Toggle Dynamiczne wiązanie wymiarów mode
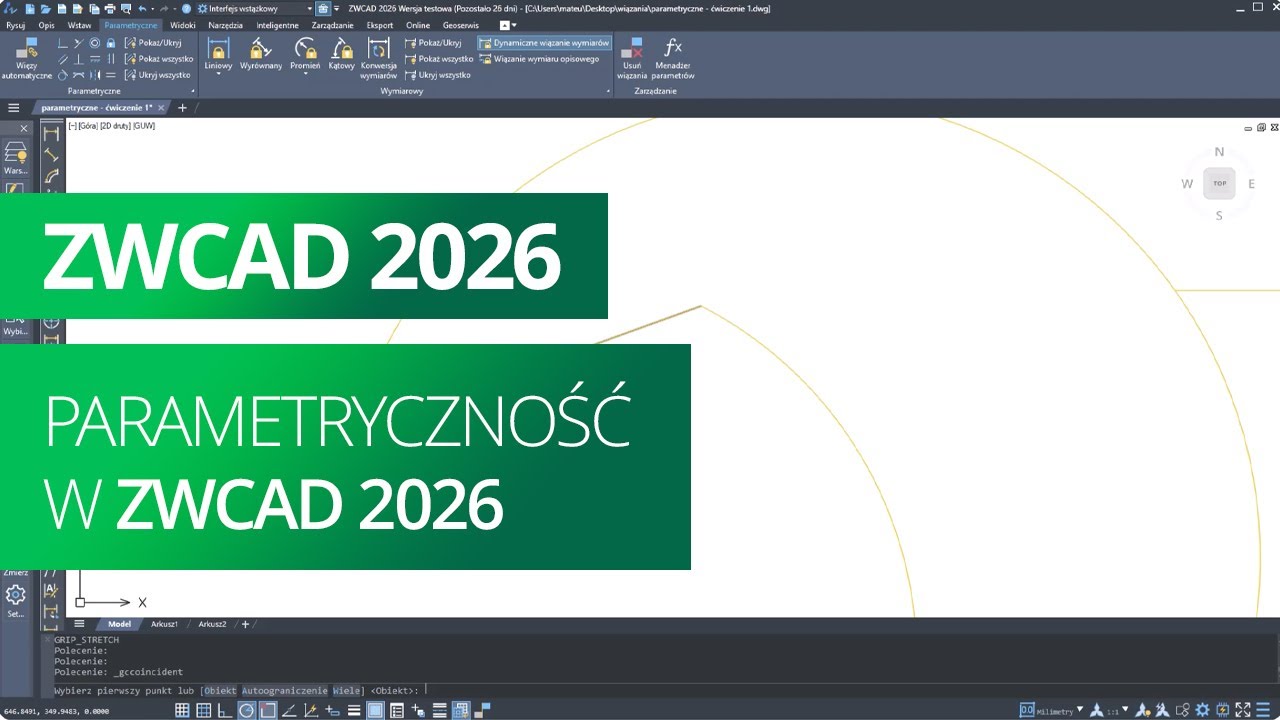This screenshot has width=1280, height=720. (545, 43)
